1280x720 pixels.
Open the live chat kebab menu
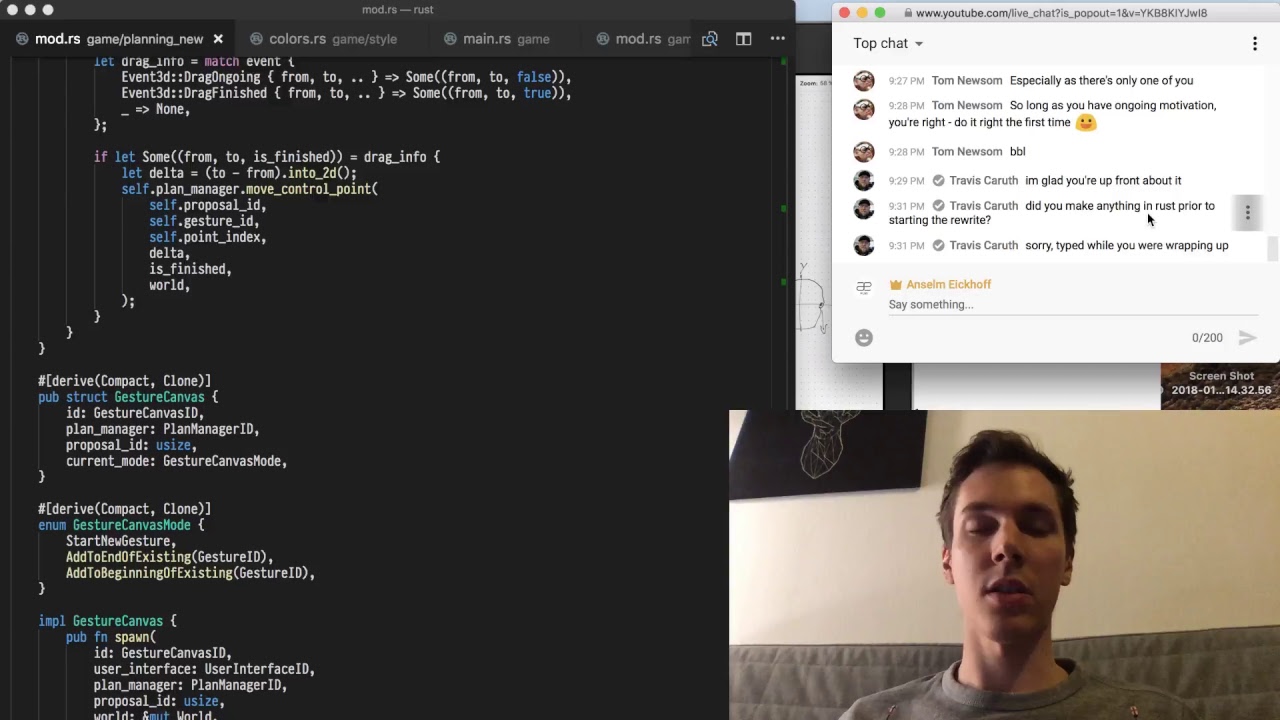1255,44
